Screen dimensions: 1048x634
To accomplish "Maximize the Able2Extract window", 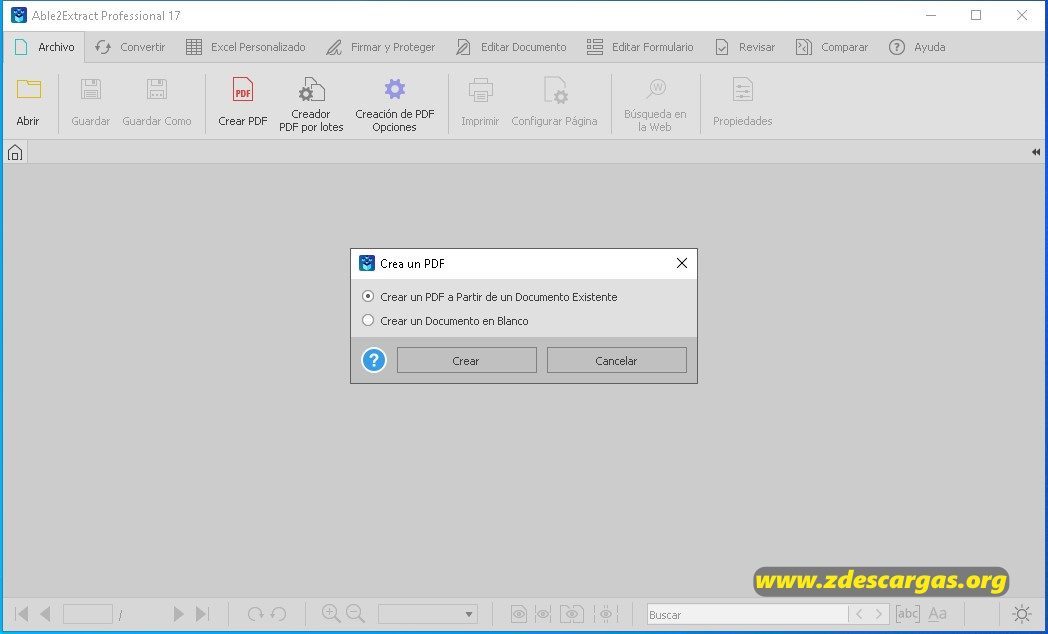I will coord(976,15).
